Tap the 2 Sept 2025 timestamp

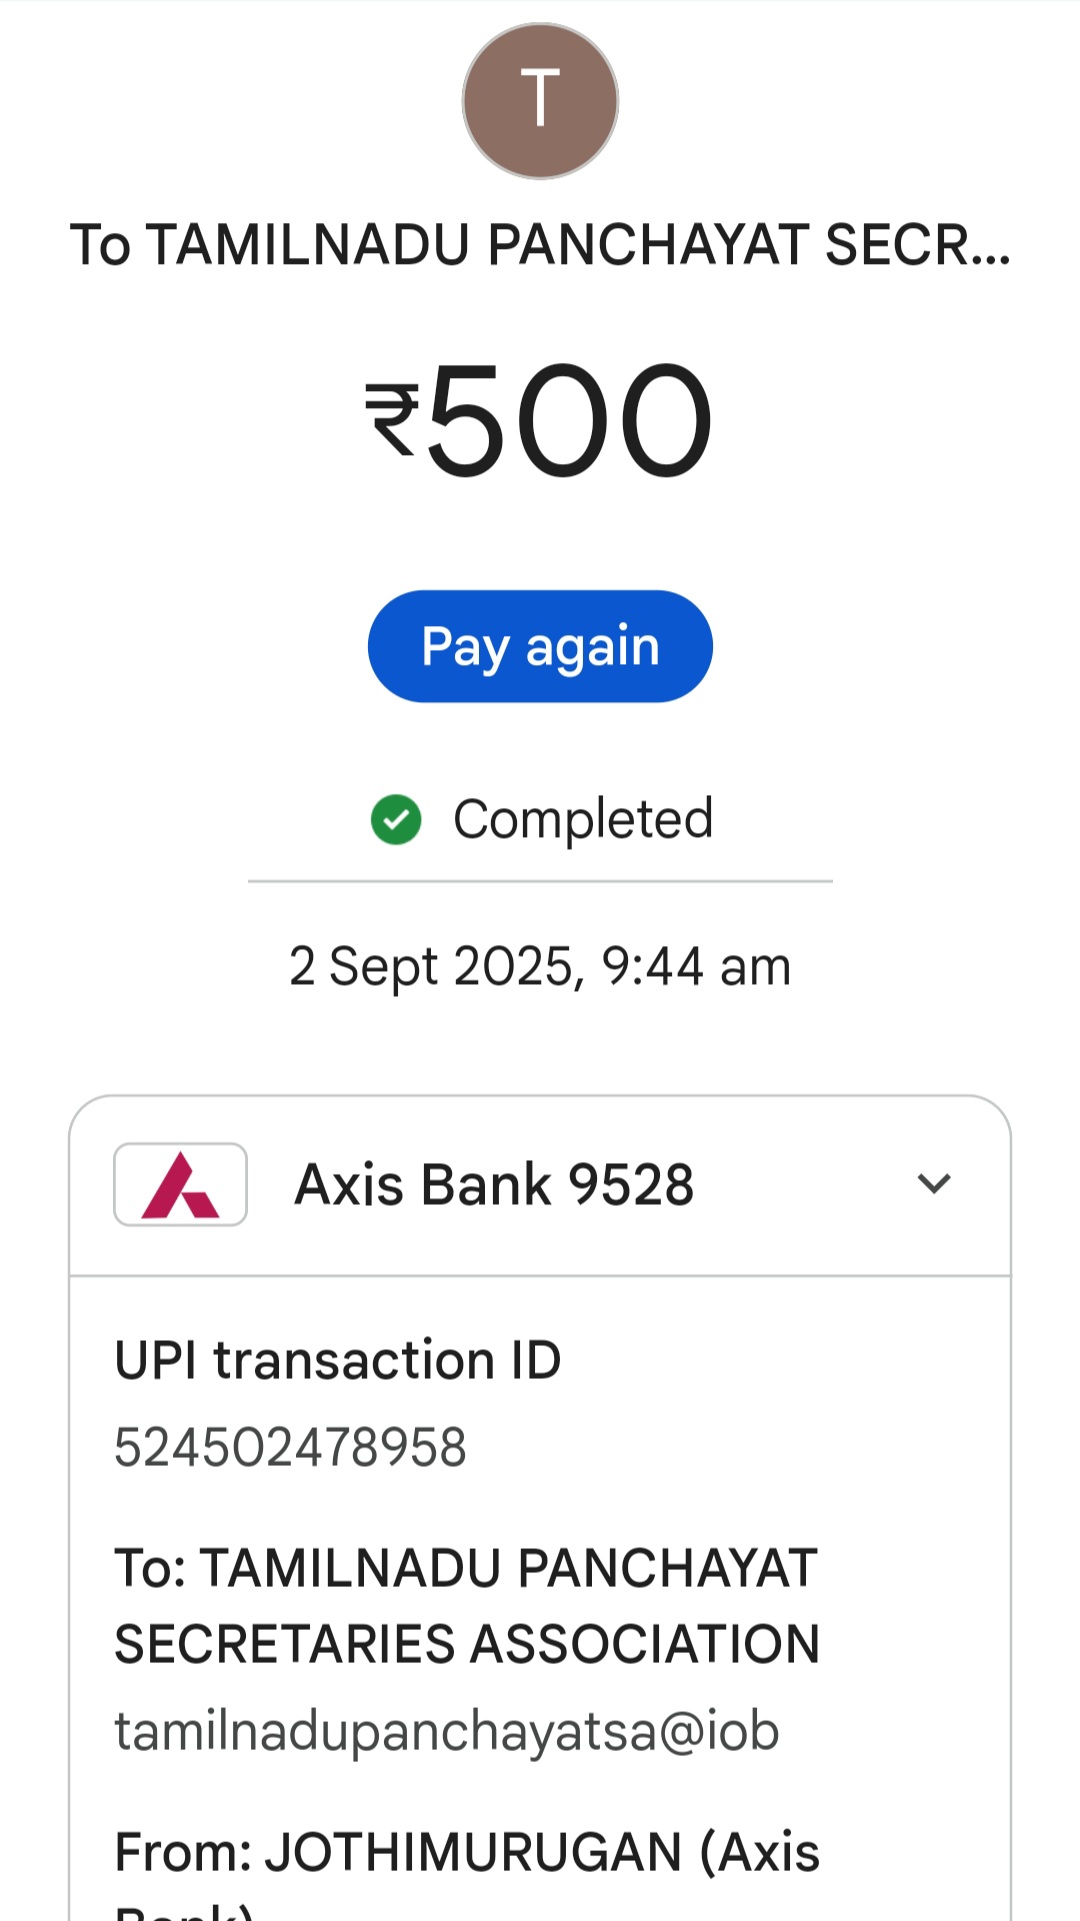(x=540, y=967)
